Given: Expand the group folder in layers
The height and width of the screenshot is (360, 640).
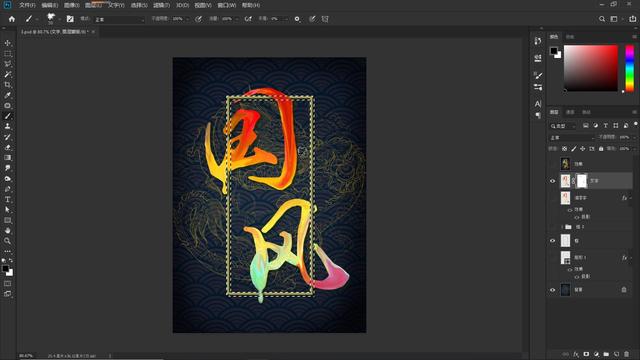Looking at the screenshot, I should (x=562, y=227).
